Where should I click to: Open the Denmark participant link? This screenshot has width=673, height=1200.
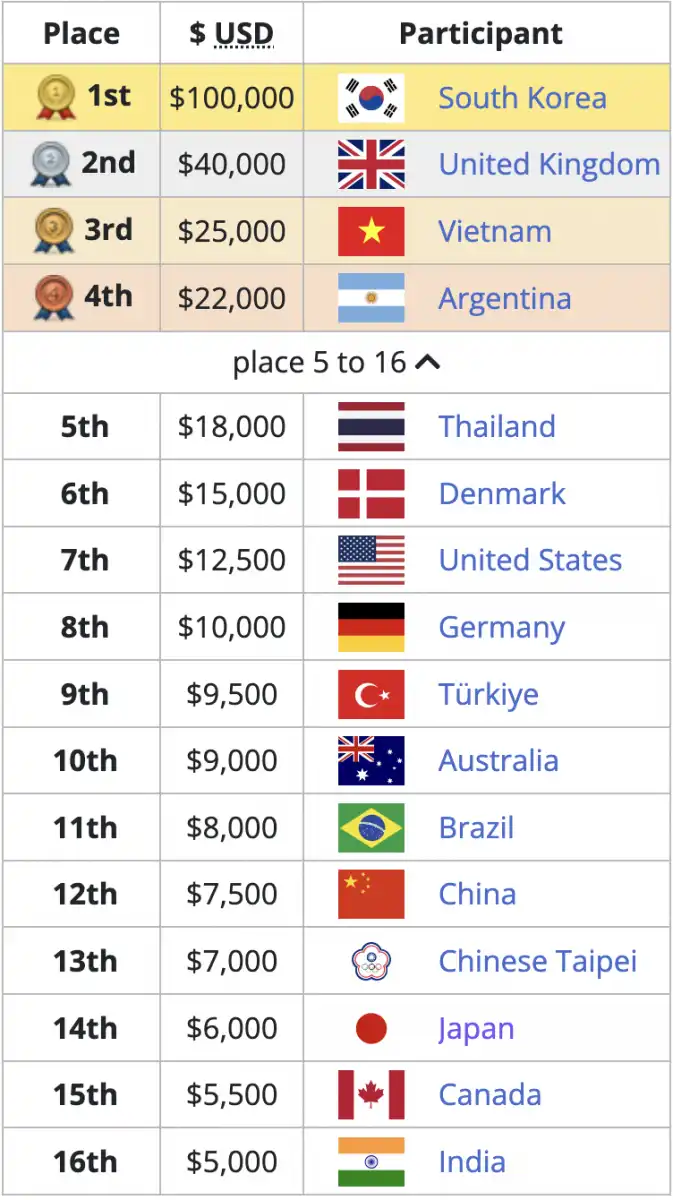click(x=502, y=494)
